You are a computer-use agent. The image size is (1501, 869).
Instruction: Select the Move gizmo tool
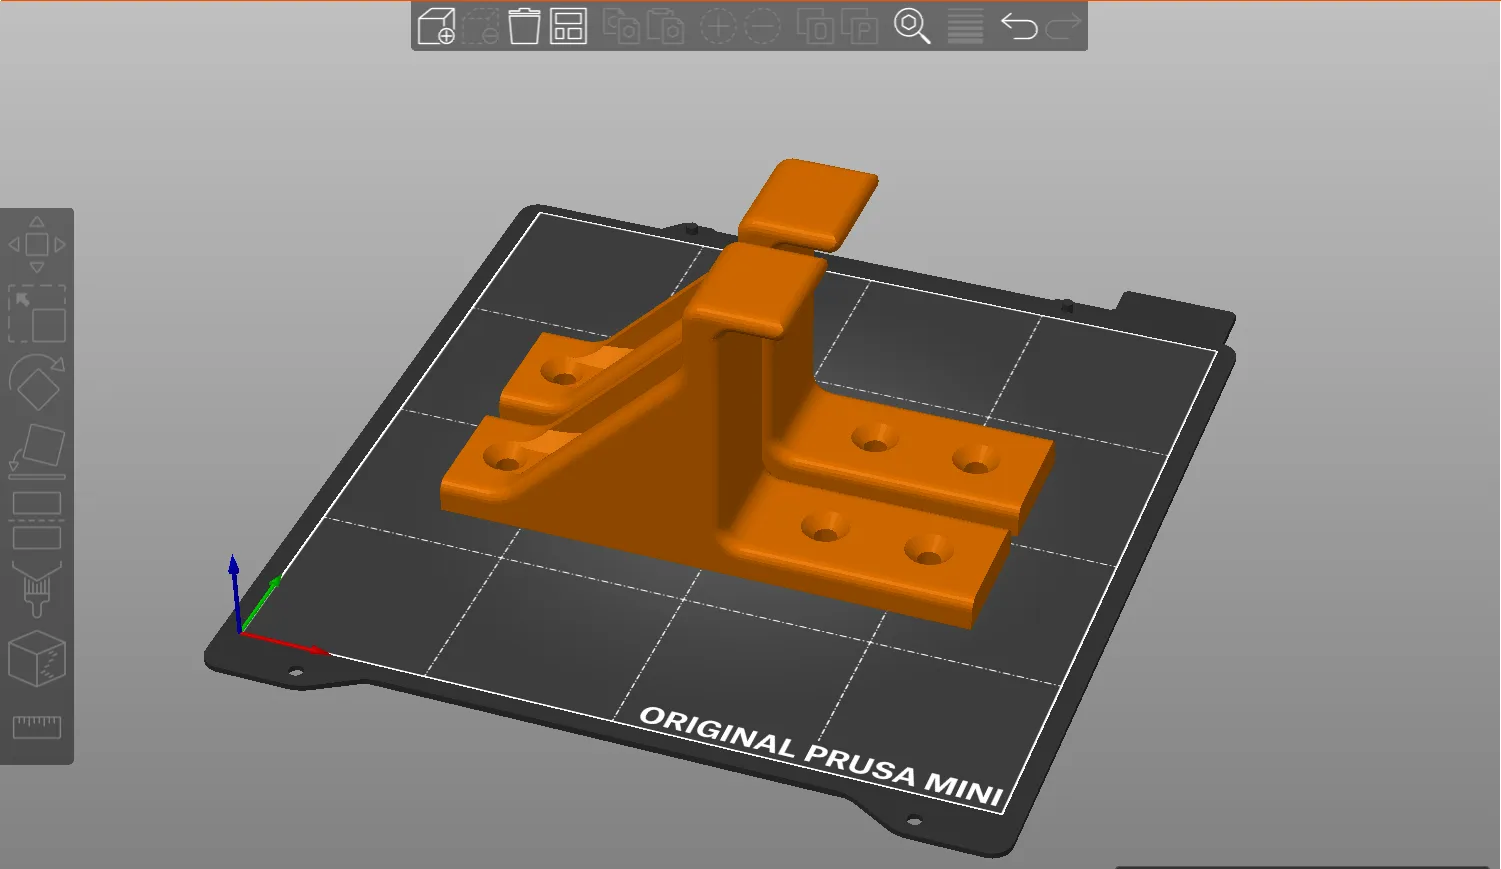[37, 244]
